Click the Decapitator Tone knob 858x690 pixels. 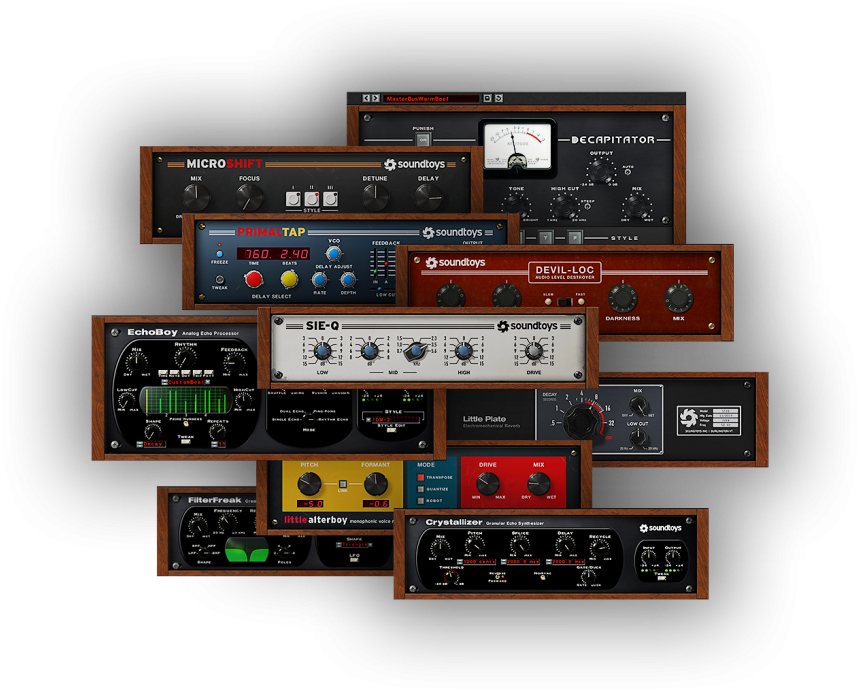[x=515, y=206]
